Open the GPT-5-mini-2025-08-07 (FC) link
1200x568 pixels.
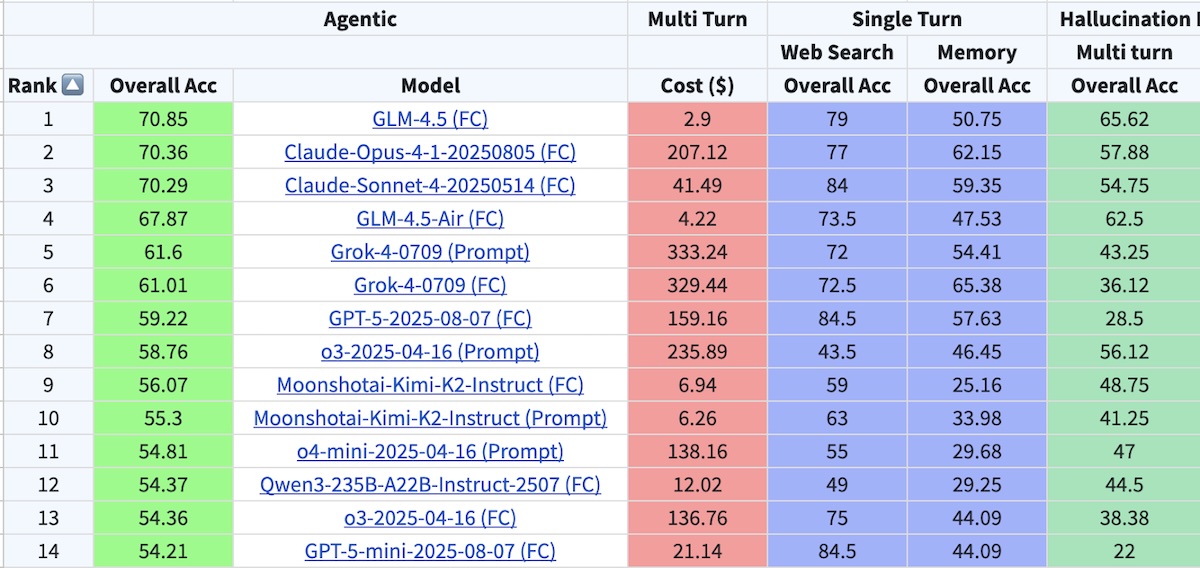pyautogui.click(x=430, y=551)
